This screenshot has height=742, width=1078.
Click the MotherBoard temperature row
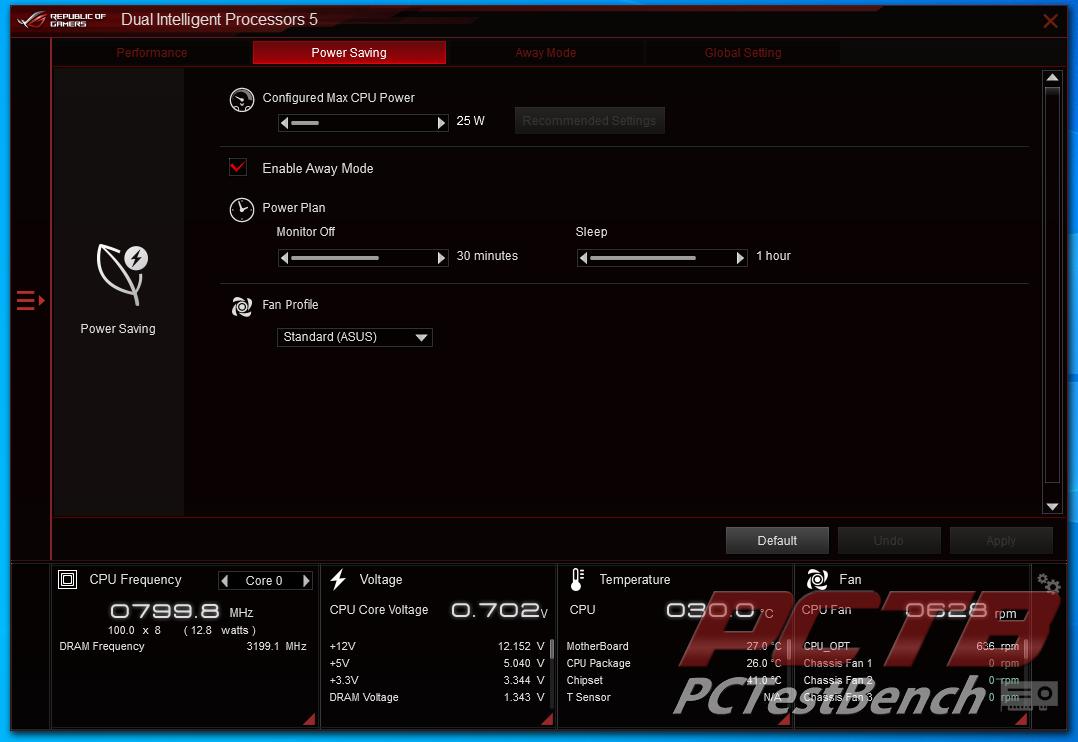pos(674,646)
